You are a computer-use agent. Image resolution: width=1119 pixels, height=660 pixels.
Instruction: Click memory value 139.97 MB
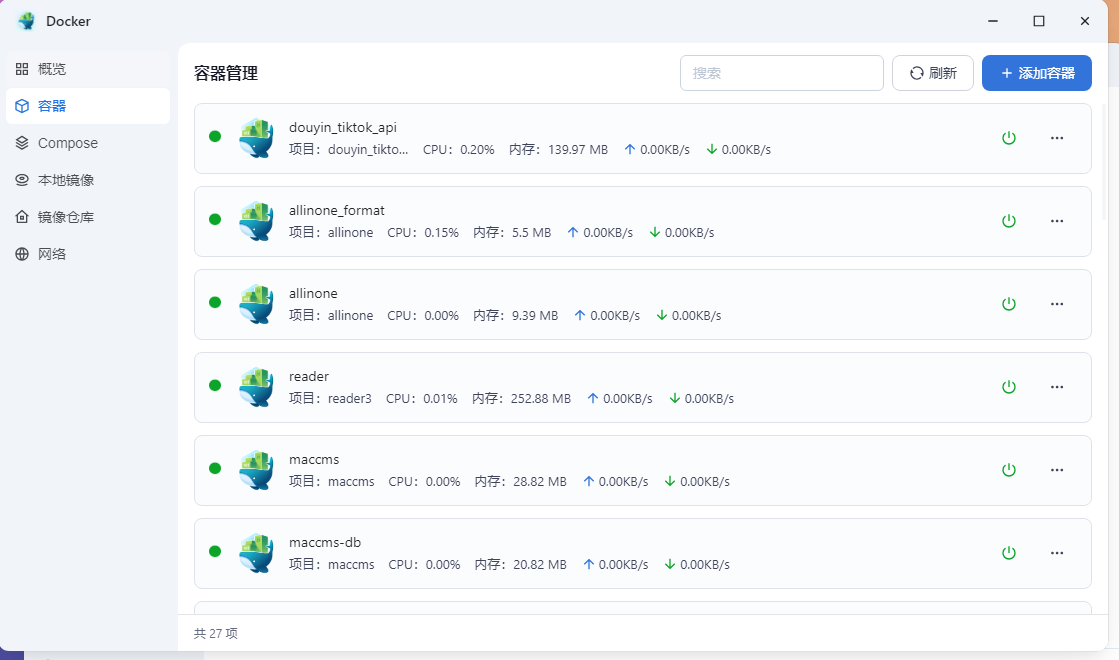tap(578, 150)
